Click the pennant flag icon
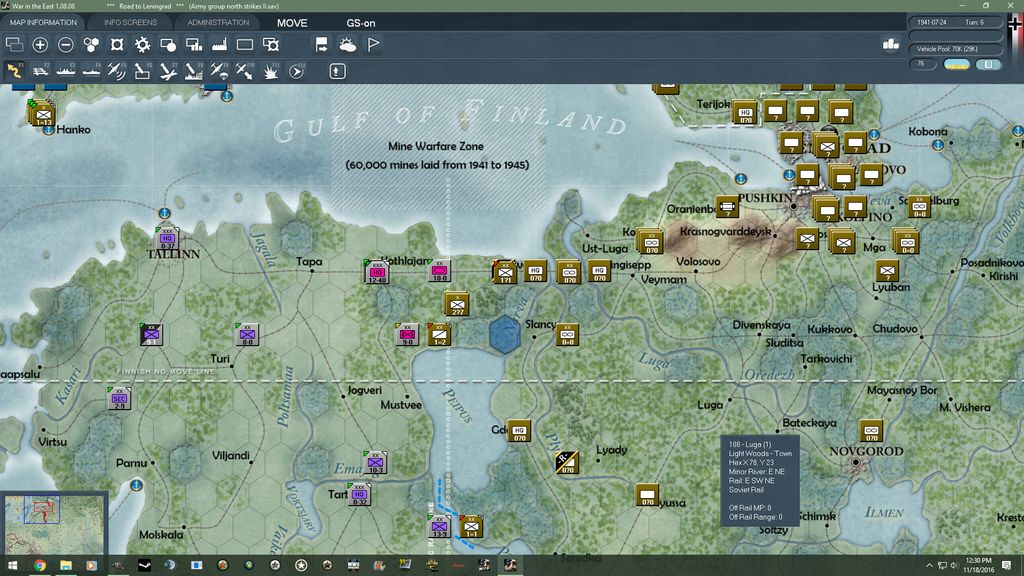Viewport: 1024px width, 576px height. click(374, 44)
